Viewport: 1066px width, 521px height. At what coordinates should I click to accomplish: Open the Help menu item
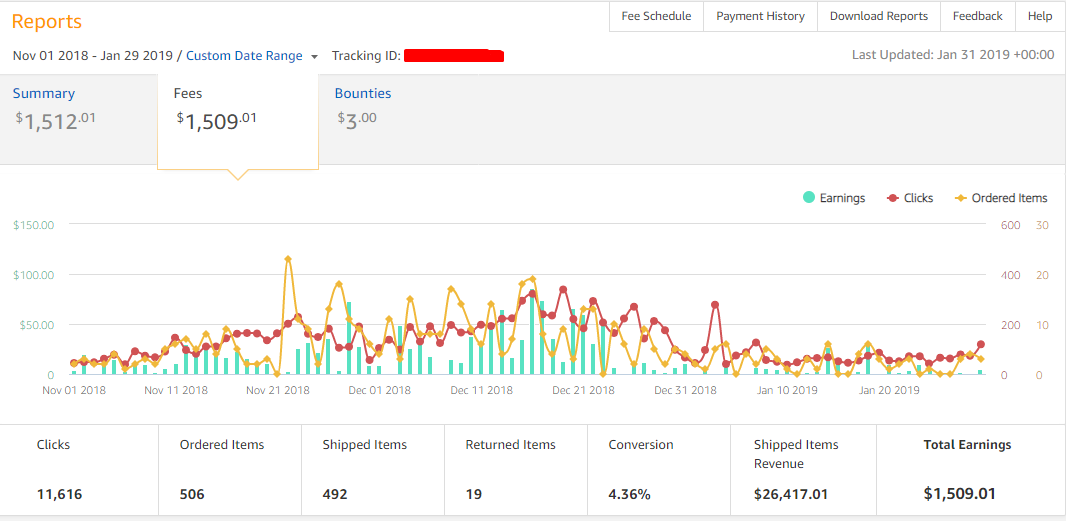tap(1040, 16)
